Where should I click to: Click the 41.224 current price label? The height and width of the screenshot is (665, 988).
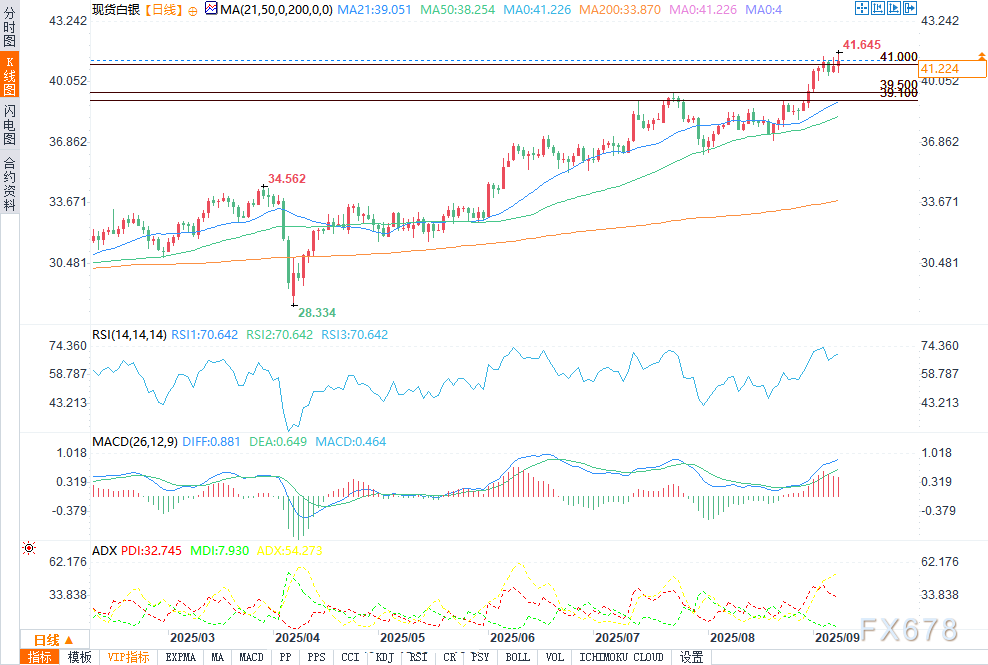pyautogui.click(x=939, y=68)
